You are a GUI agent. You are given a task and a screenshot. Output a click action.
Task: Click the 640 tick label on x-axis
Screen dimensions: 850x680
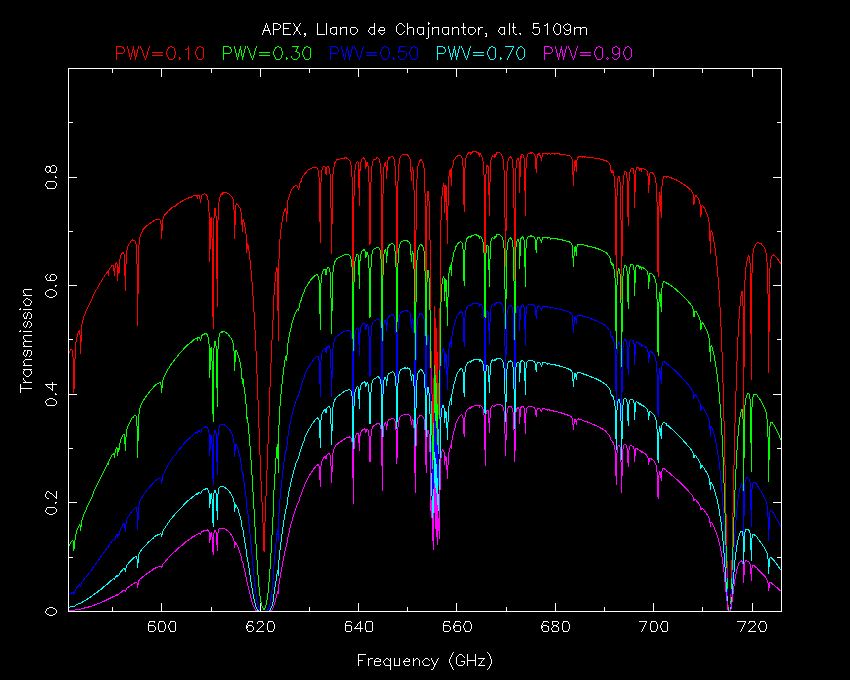358,628
